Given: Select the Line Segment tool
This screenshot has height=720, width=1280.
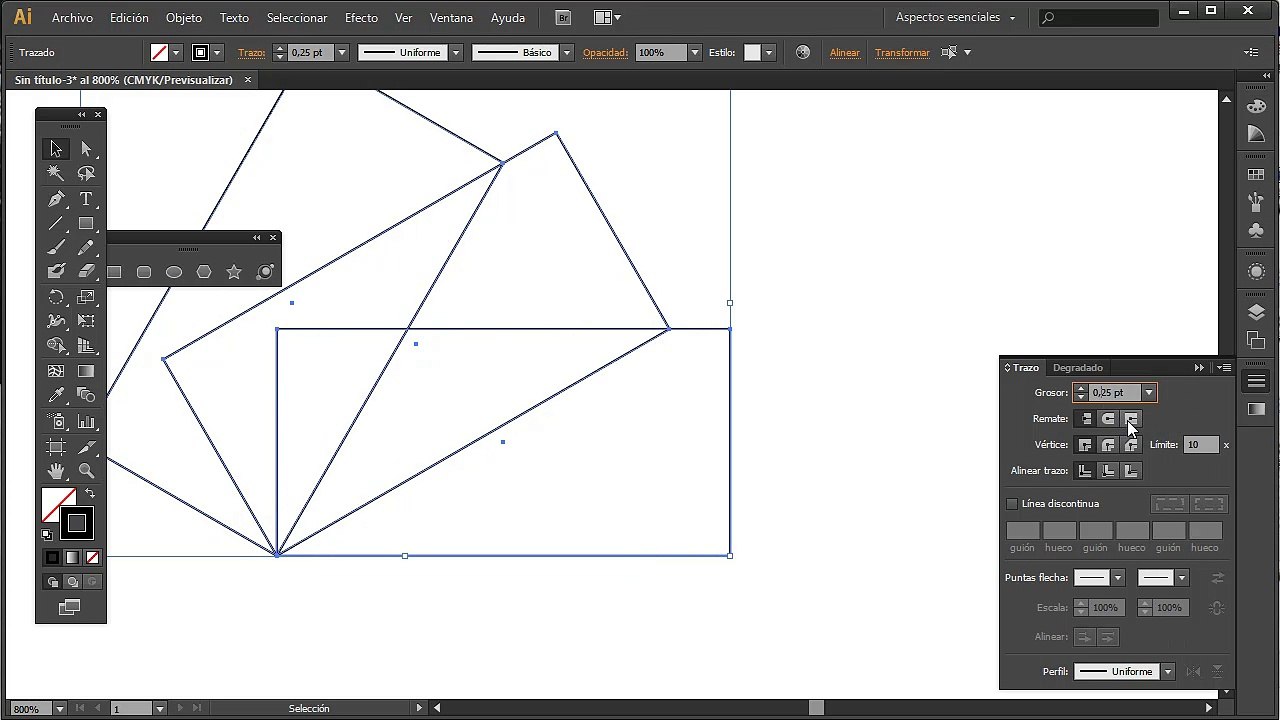Looking at the screenshot, I should pyautogui.click(x=56, y=224).
